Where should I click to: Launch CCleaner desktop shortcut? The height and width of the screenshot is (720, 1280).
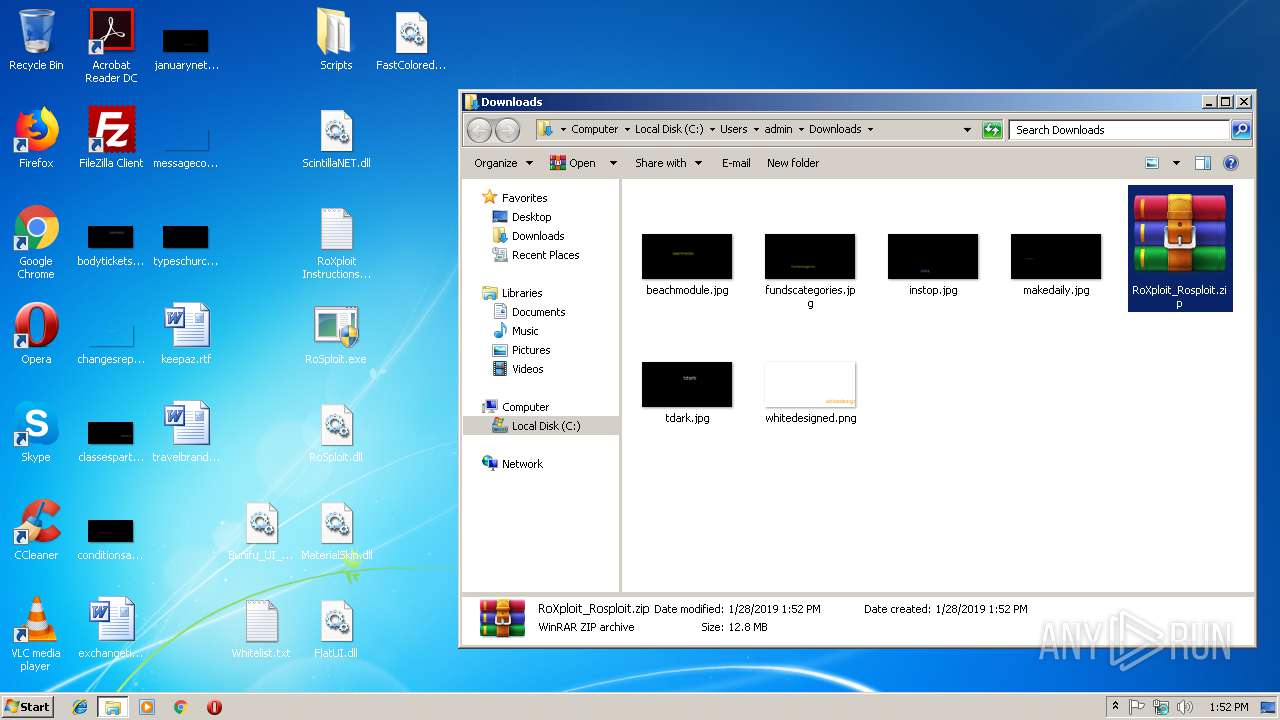pyautogui.click(x=36, y=530)
